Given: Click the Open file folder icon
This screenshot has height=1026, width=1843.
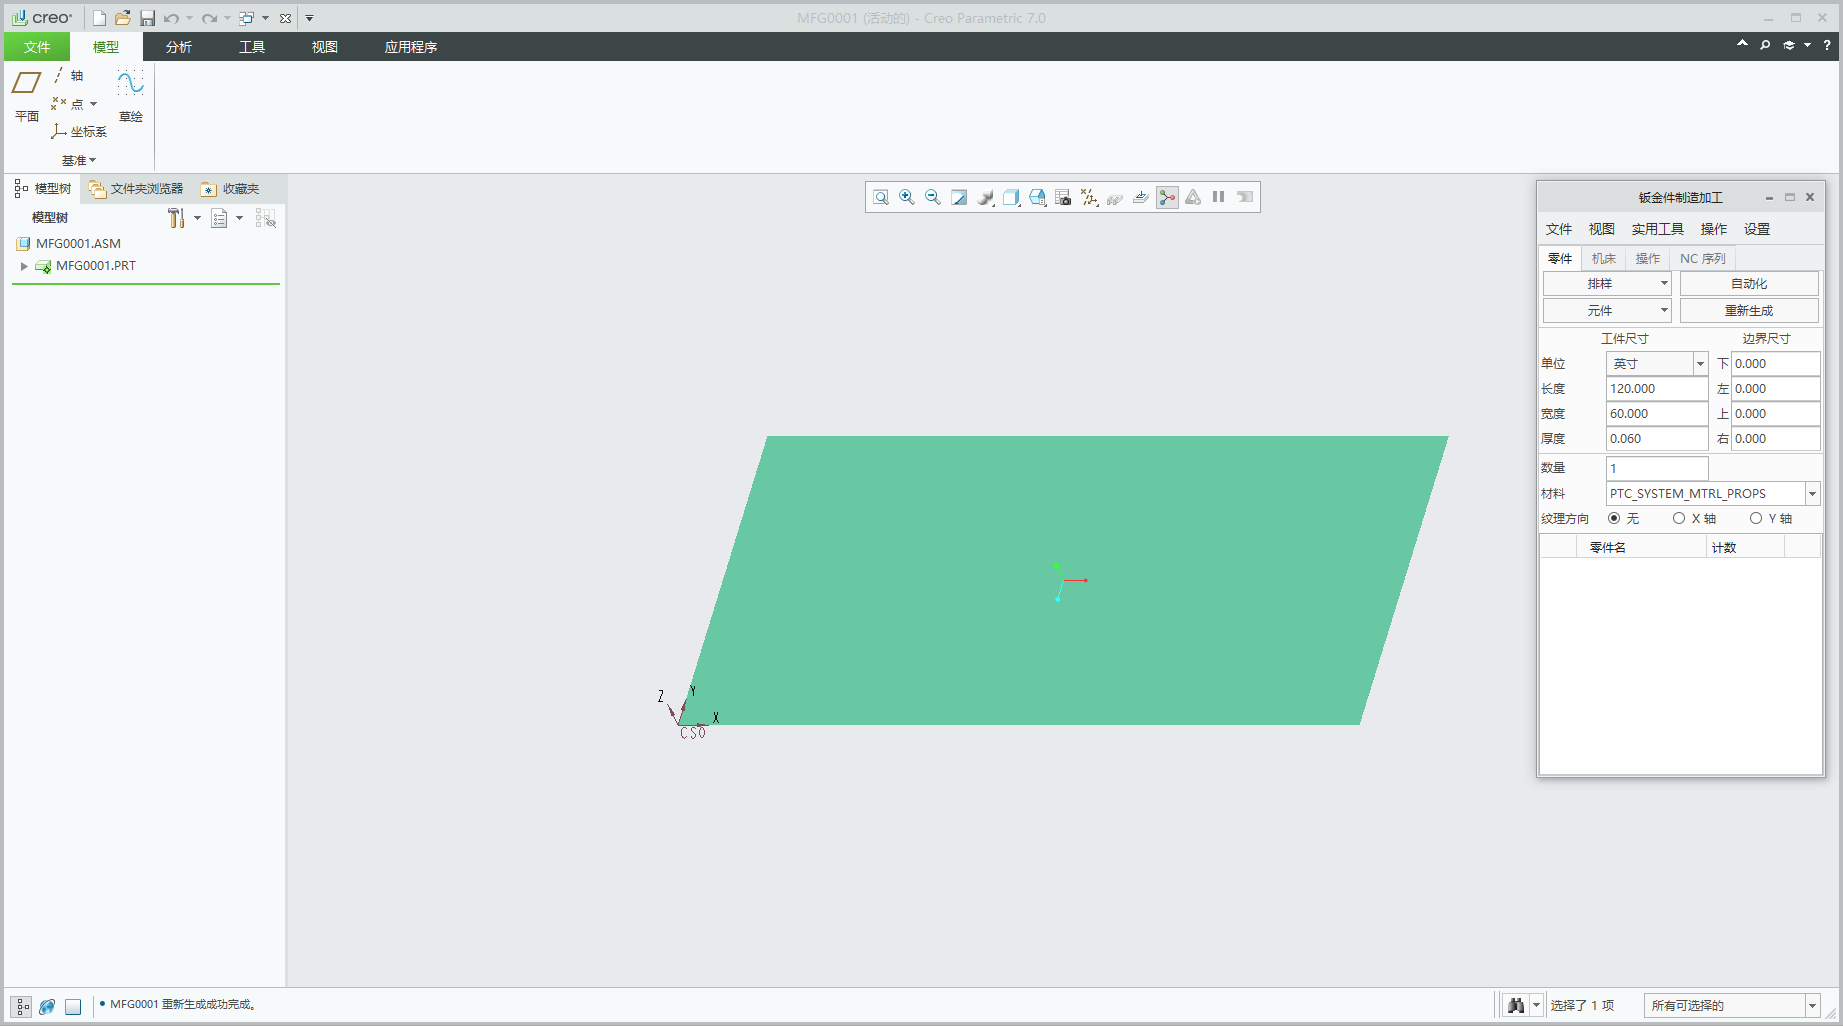Looking at the screenshot, I should tap(123, 18).
